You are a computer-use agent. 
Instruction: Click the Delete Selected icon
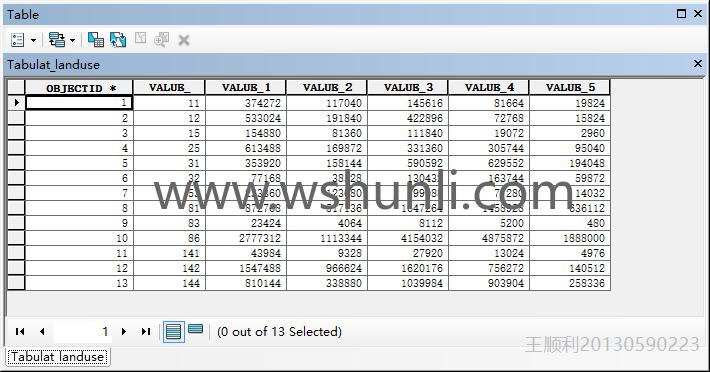click(x=183, y=40)
